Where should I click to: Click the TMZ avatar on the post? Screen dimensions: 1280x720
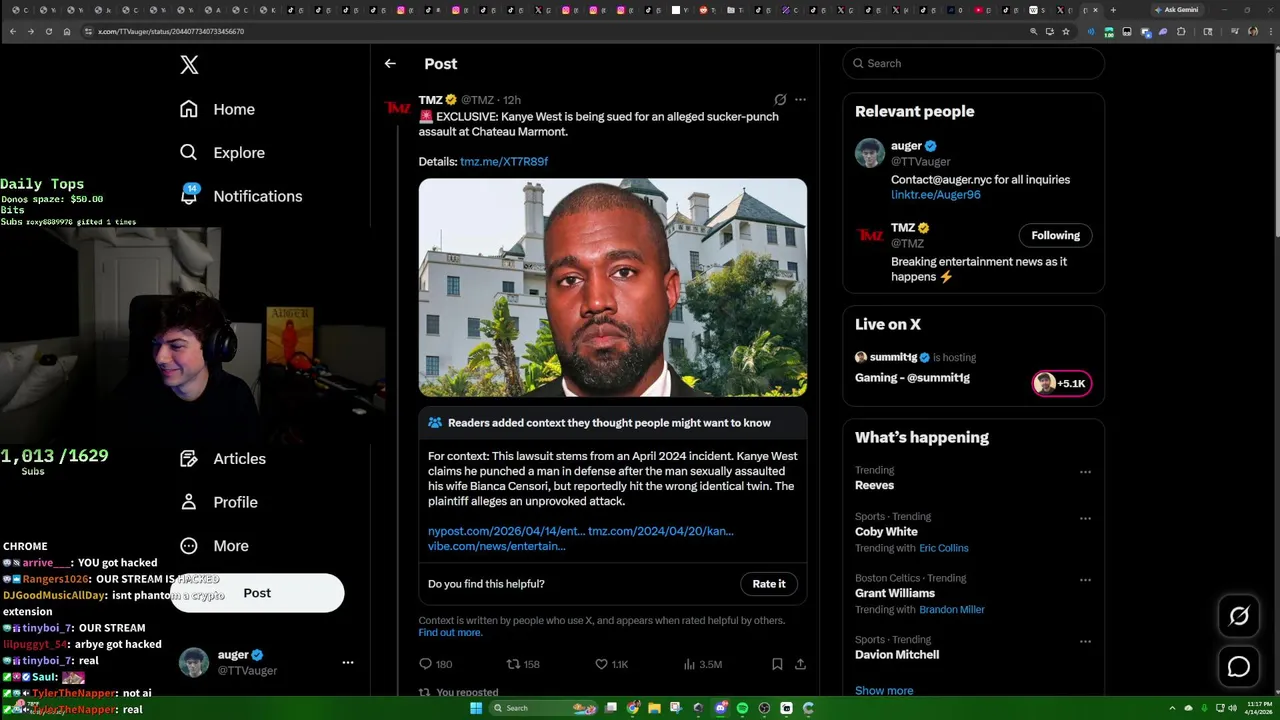click(398, 108)
